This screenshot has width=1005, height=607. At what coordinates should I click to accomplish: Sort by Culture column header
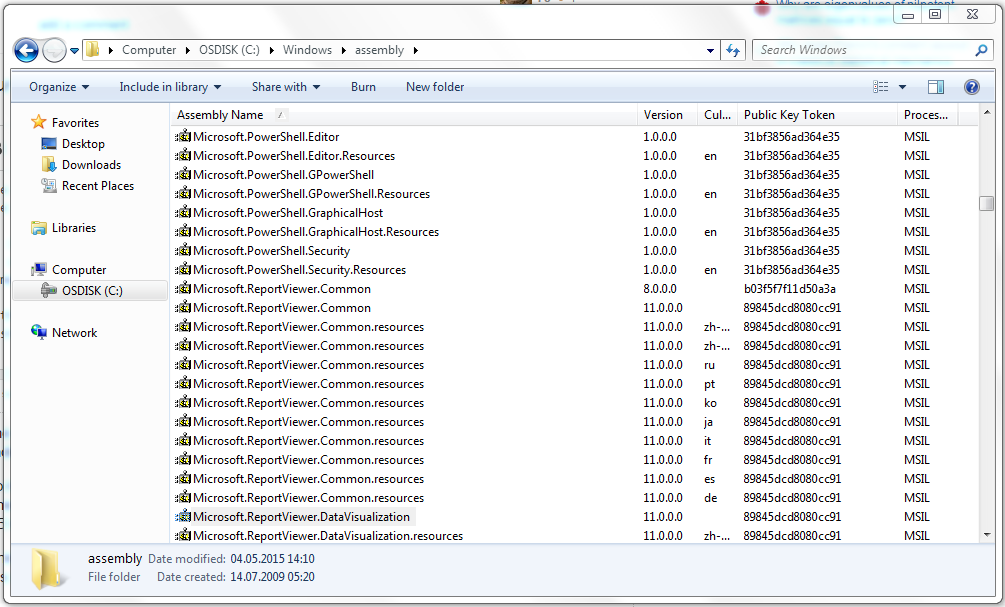[717, 115]
